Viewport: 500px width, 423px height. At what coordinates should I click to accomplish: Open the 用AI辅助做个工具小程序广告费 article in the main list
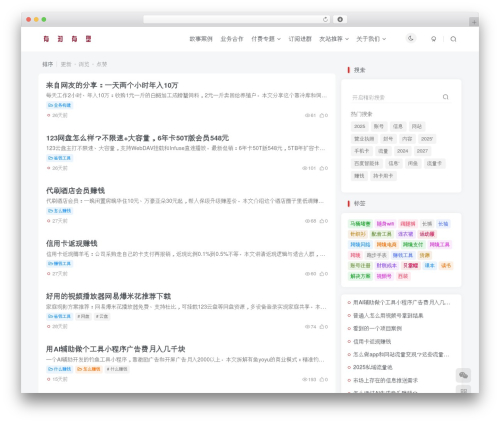pos(115,349)
